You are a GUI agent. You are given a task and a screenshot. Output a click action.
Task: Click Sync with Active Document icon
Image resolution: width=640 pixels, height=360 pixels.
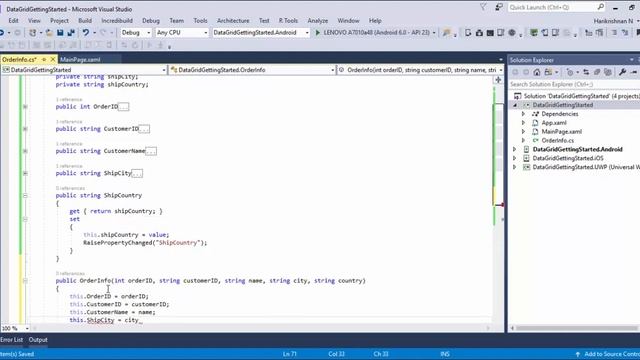click(x=586, y=72)
